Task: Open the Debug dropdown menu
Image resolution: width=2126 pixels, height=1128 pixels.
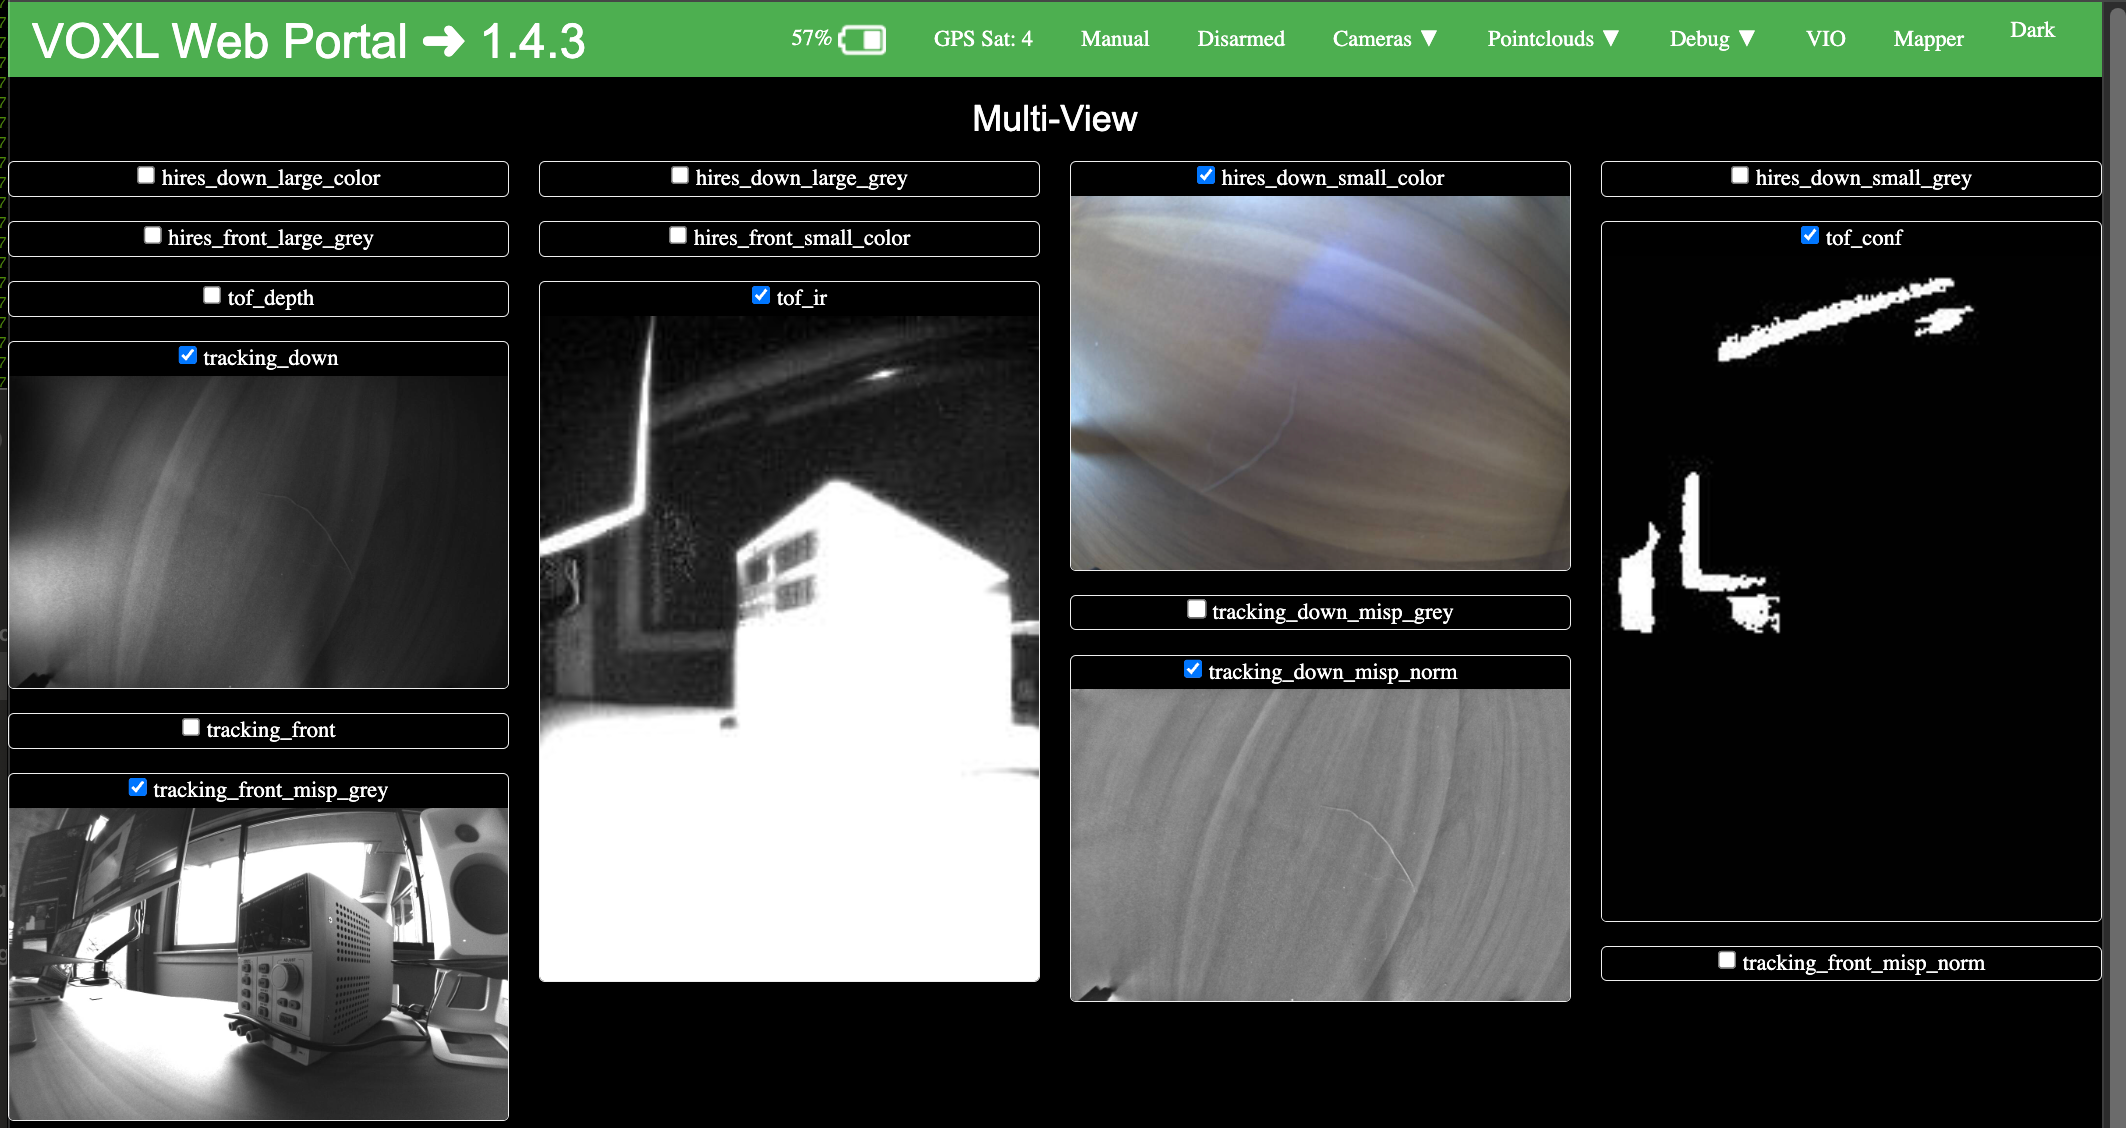Action: coord(1712,39)
